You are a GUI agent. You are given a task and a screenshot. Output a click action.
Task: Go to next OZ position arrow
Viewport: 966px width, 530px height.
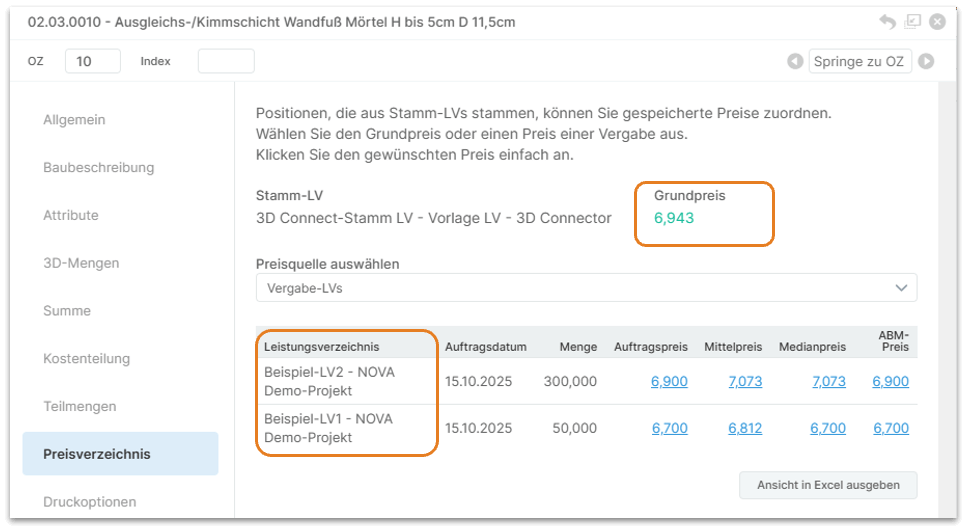point(926,61)
